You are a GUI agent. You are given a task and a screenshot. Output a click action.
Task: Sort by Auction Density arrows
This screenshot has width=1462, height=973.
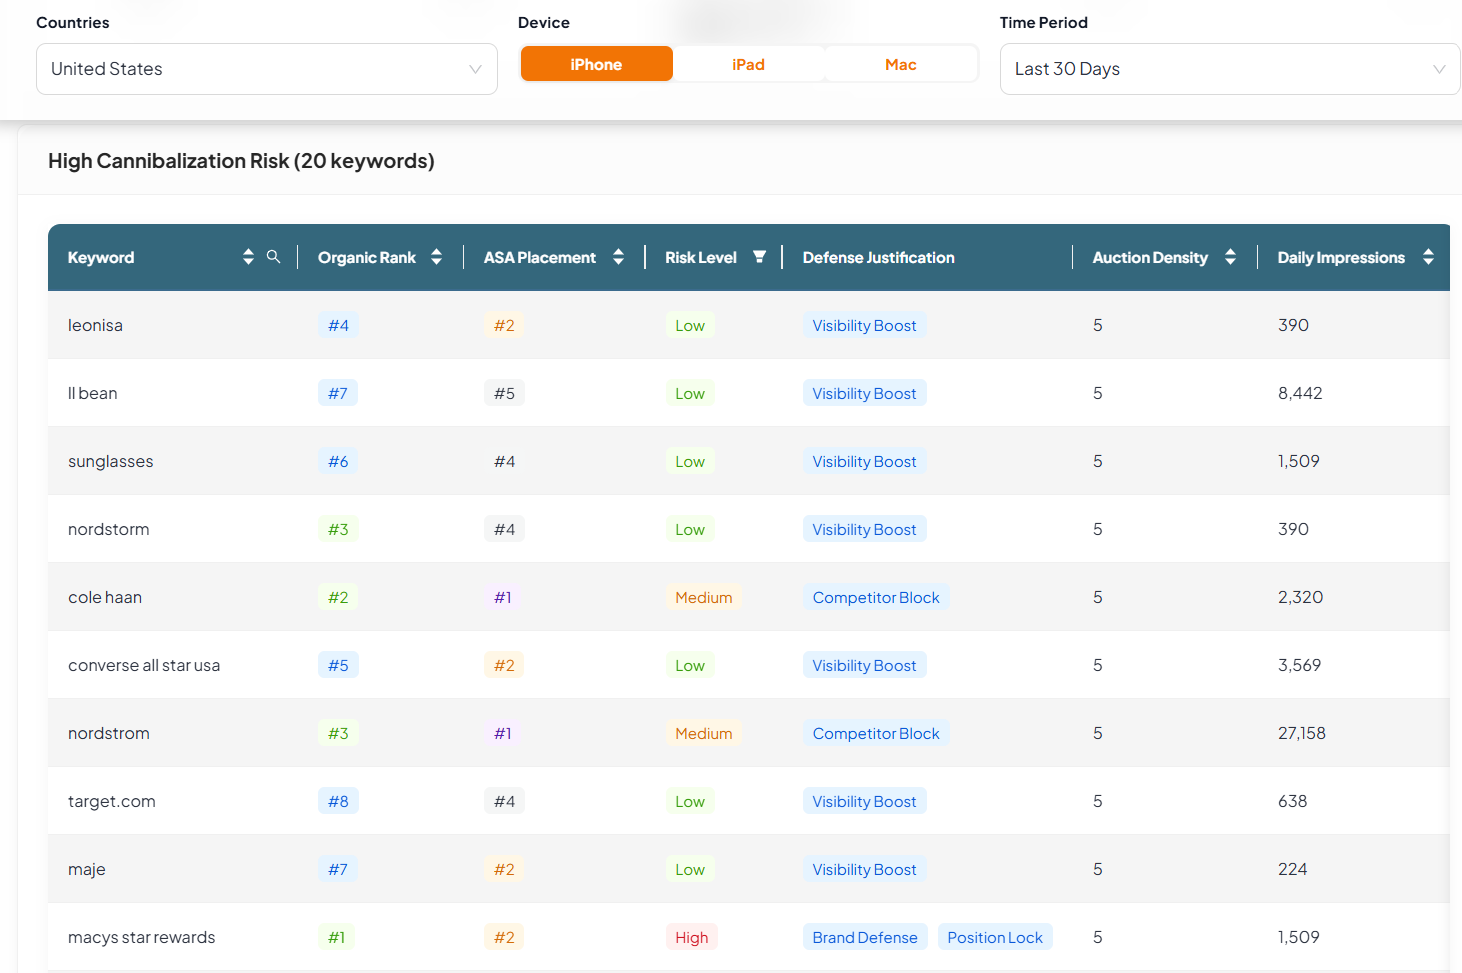pyautogui.click(x=1230, y=257)
